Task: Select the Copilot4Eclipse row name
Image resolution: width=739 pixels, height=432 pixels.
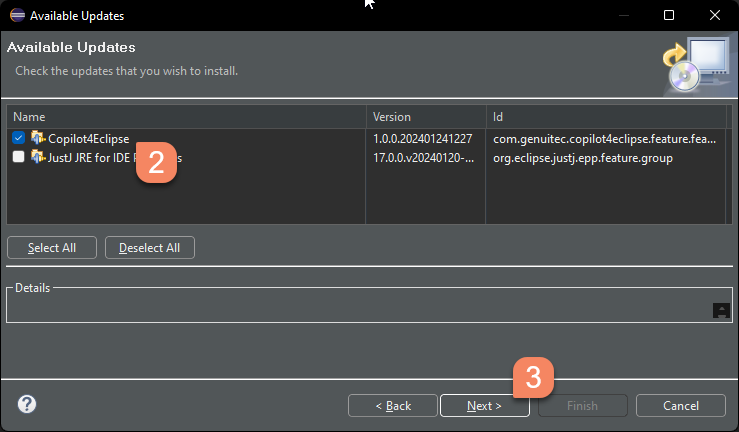Action: coord(89,139)
